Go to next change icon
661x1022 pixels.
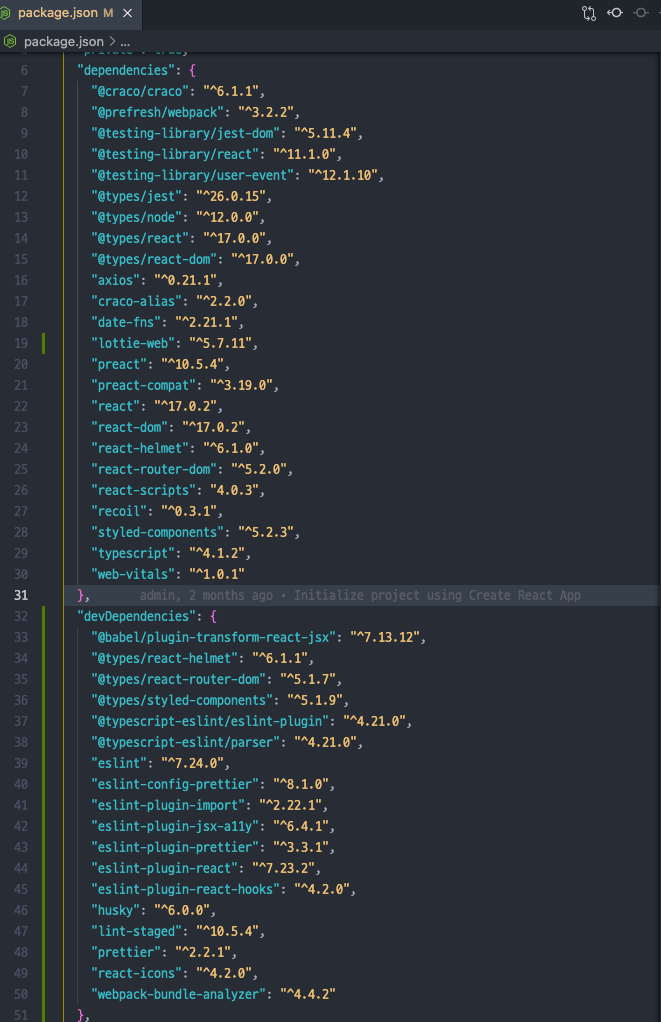click(x=641, y=12)
